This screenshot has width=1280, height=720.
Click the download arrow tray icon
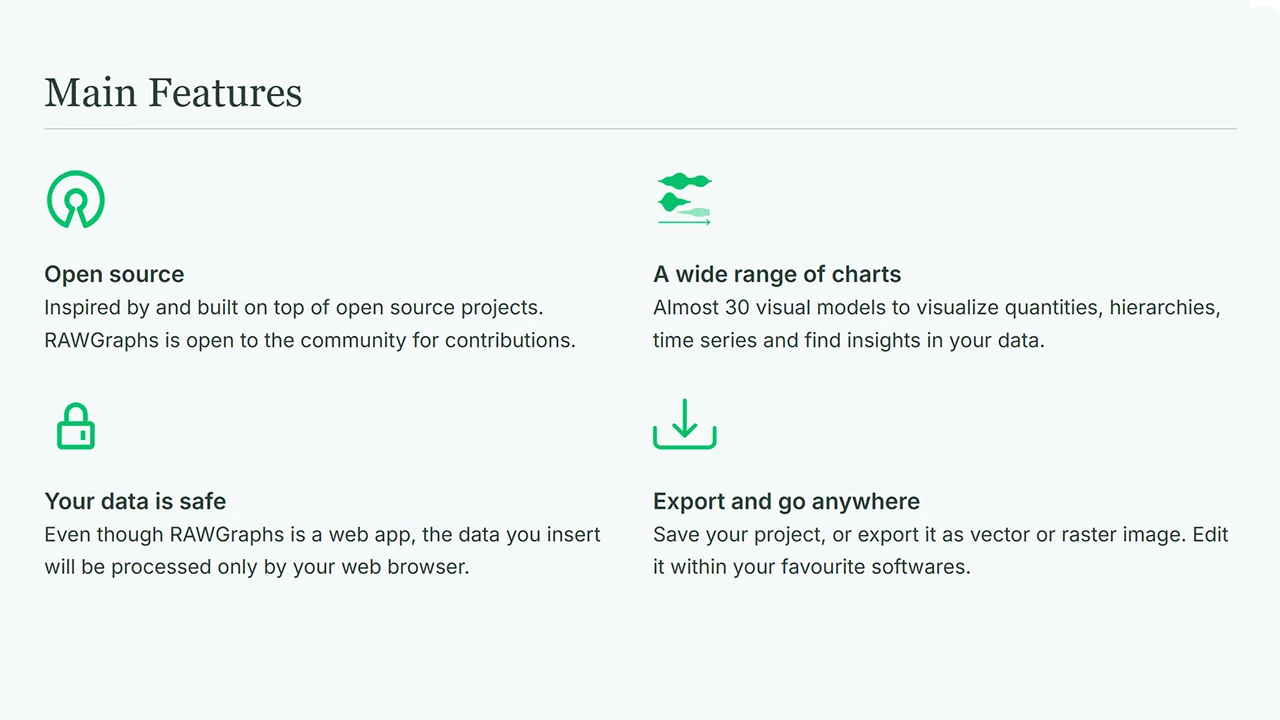[x=684, y=424]
